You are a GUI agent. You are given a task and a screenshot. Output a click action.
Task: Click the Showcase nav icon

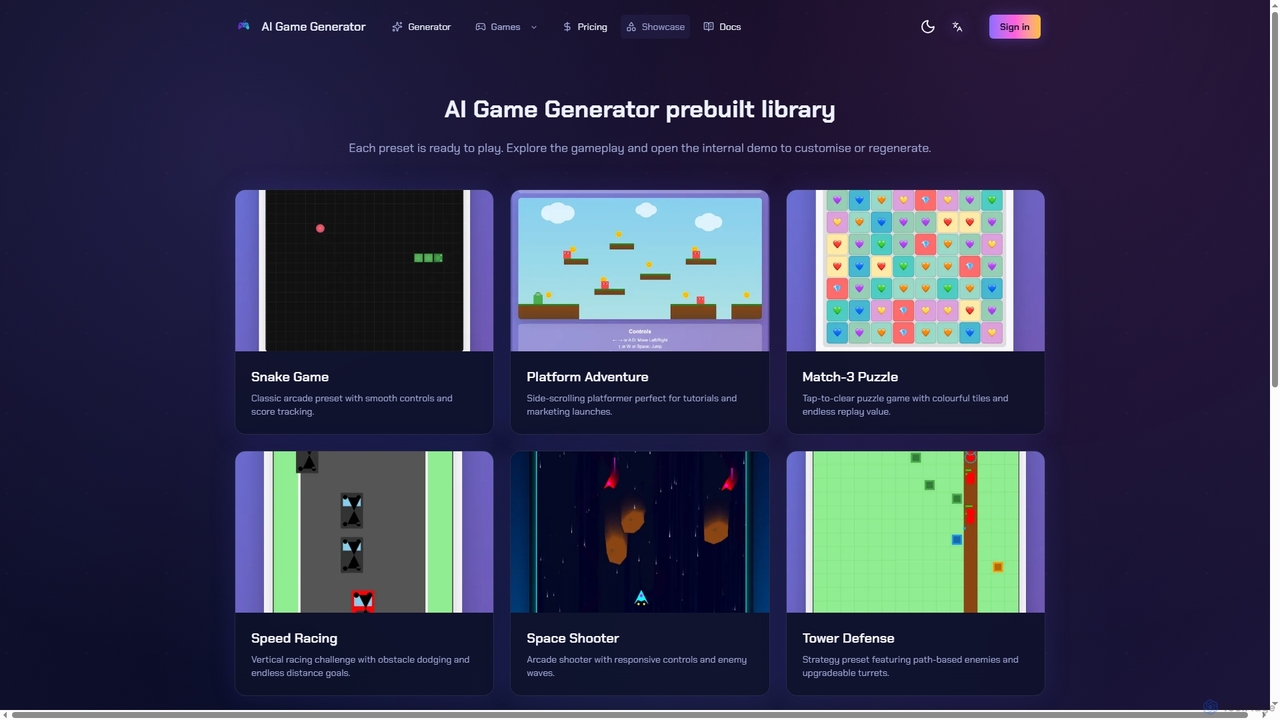click(631, 27)
